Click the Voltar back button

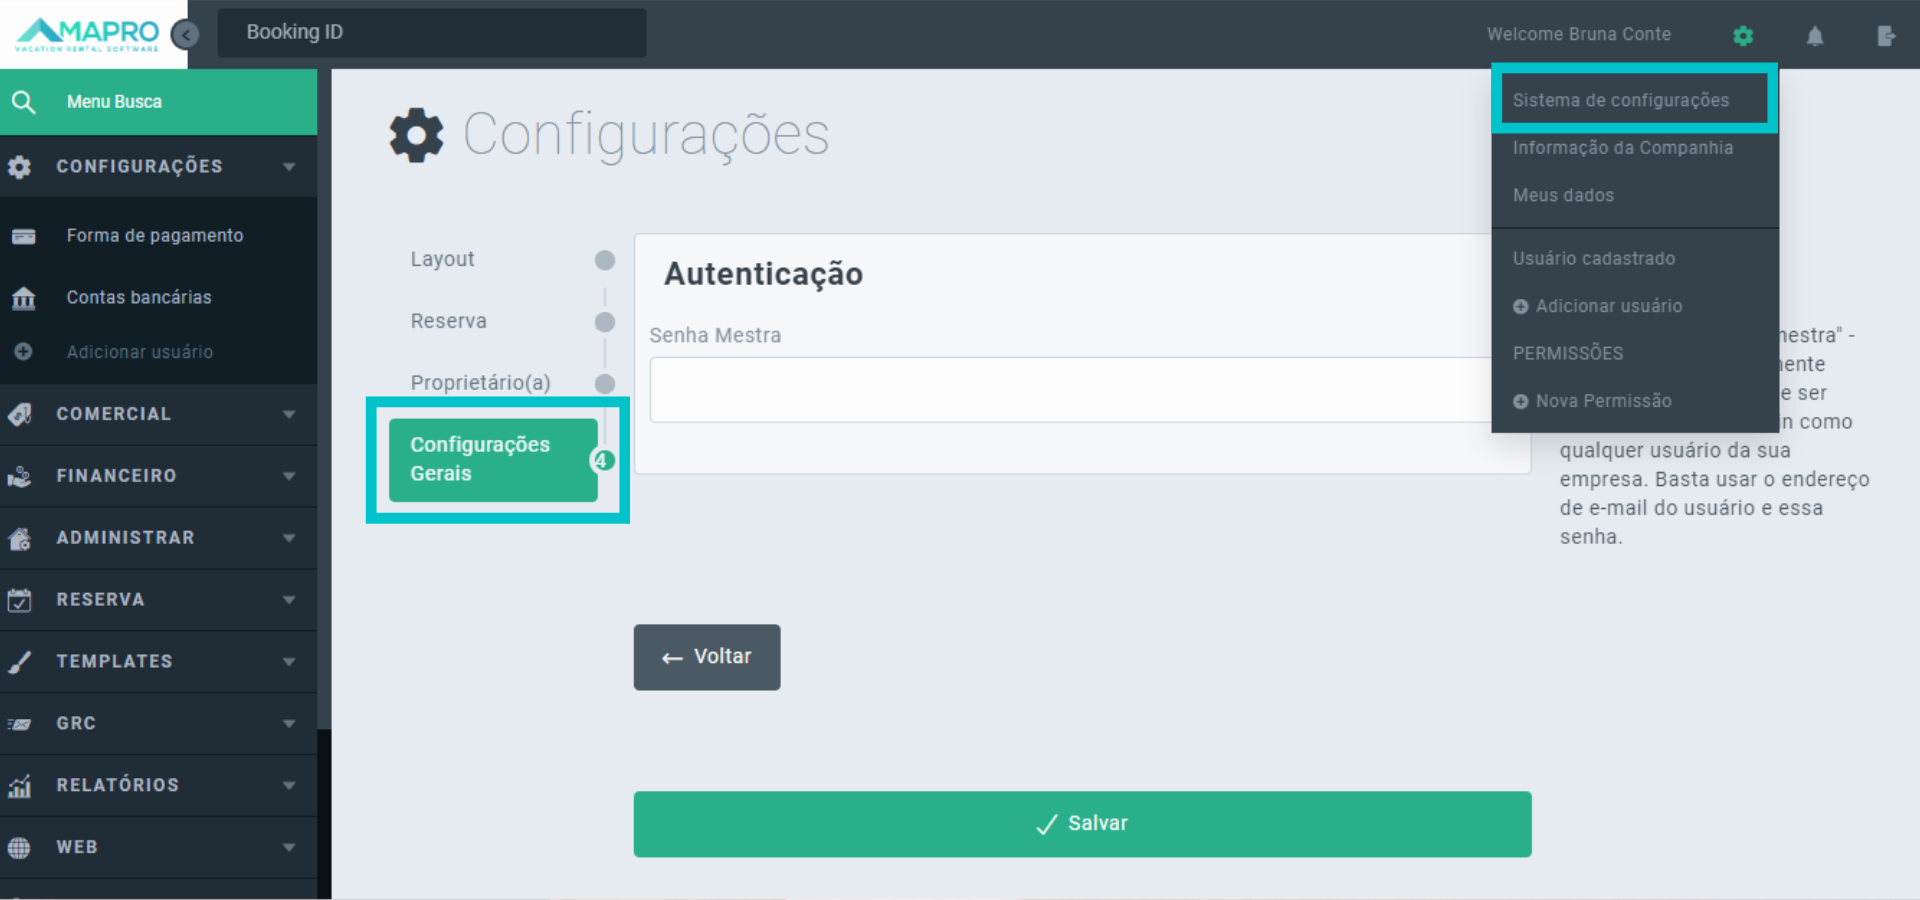pos(707,657)
